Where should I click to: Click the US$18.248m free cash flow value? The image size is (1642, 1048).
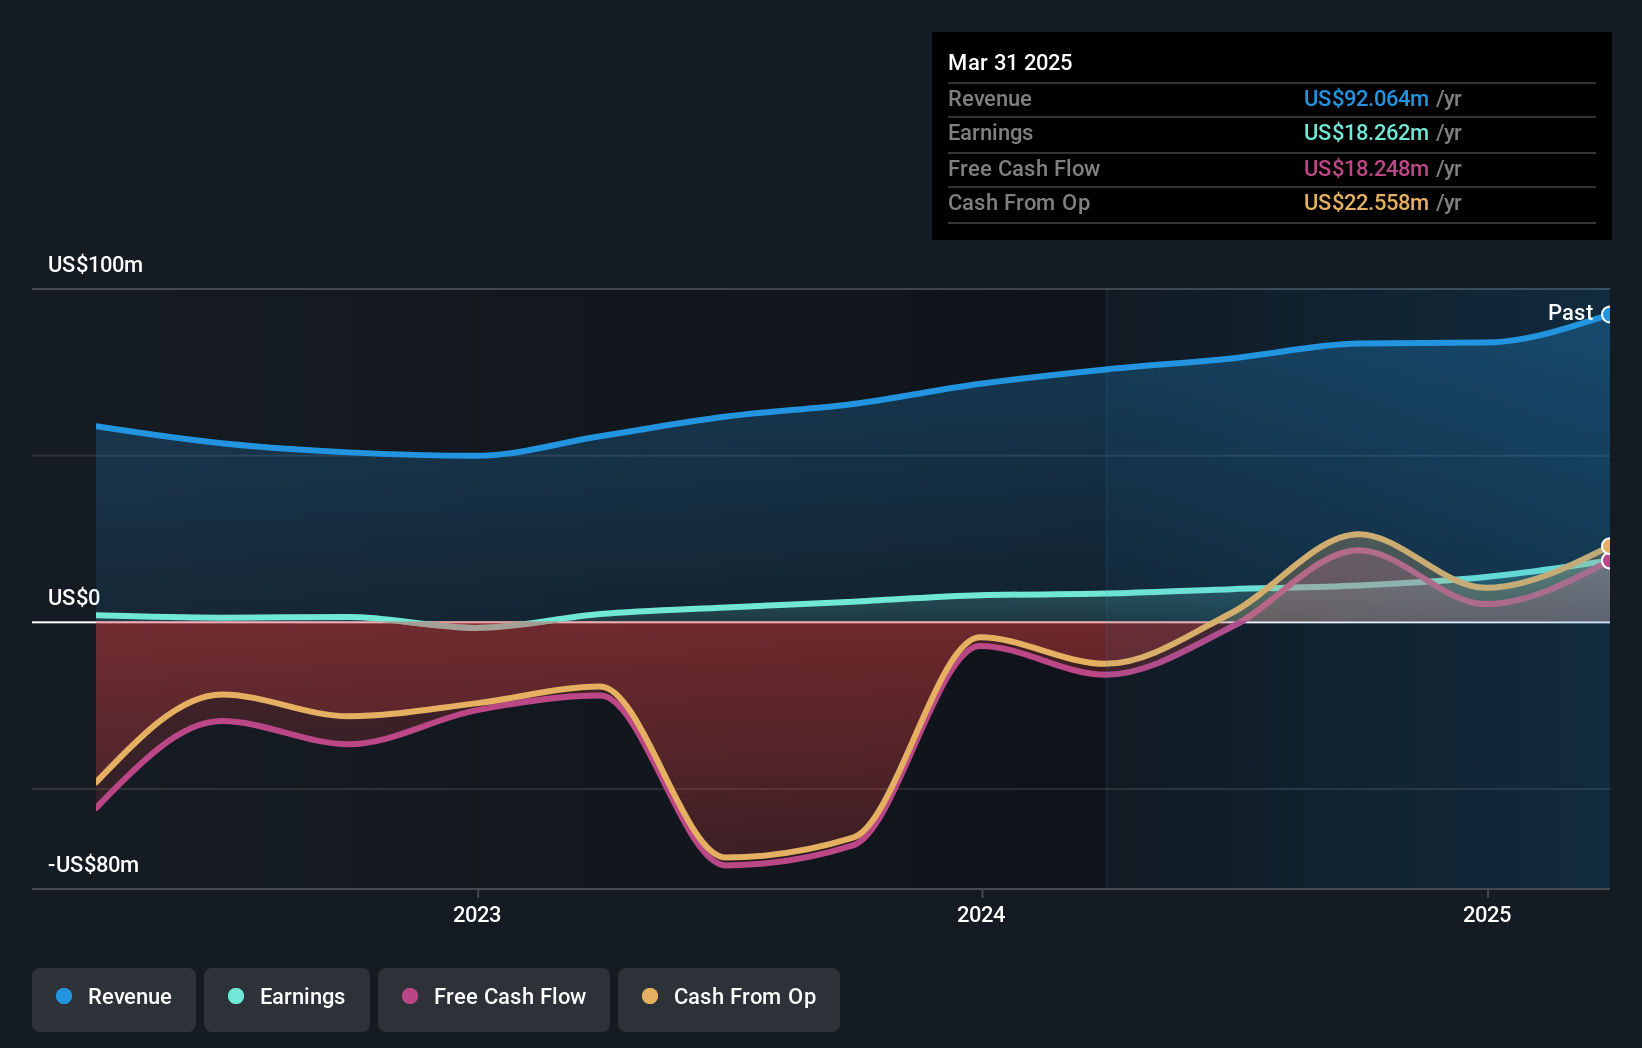click(1365, 169)
